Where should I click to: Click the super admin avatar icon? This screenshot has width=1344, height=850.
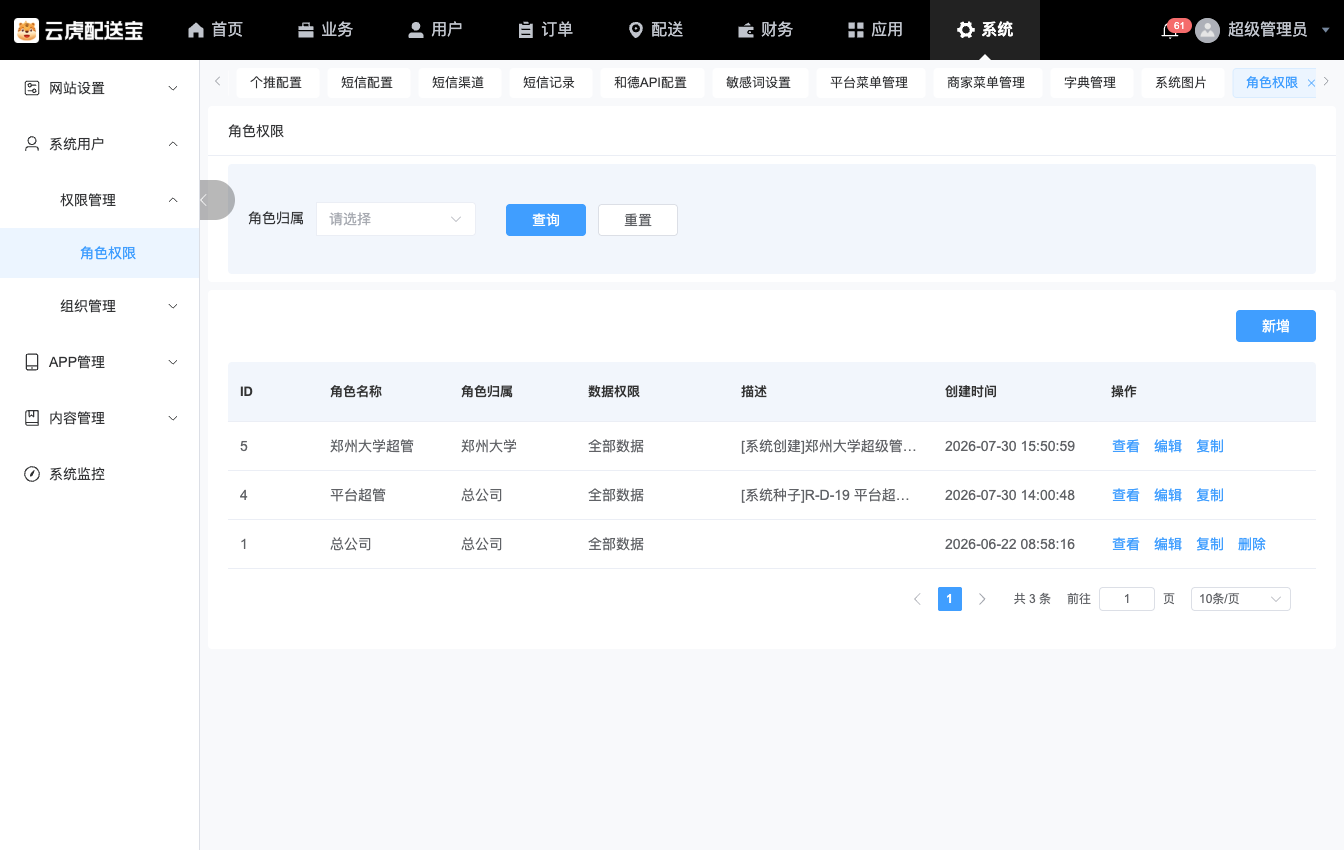click(1208, 30)
